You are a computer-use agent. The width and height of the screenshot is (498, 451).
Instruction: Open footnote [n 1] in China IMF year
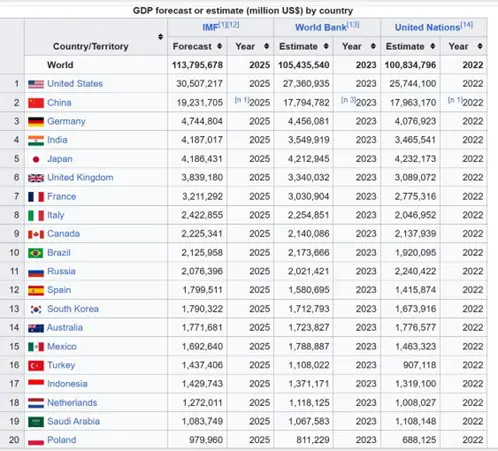pyautogui.click(x=242, y=100)
